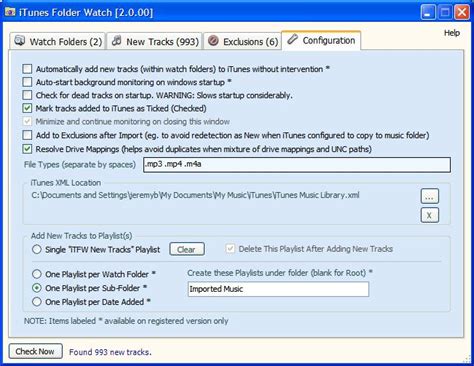Screen dimensions: 474x366
Task: Toggle check for dead tracks on startup
Action: point(27,95)
